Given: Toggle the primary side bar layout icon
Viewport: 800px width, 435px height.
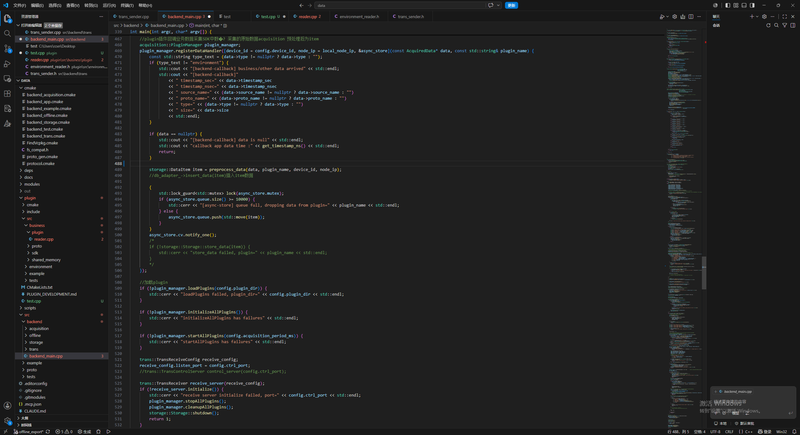Looking at the screenshot, I should point(728,5).
